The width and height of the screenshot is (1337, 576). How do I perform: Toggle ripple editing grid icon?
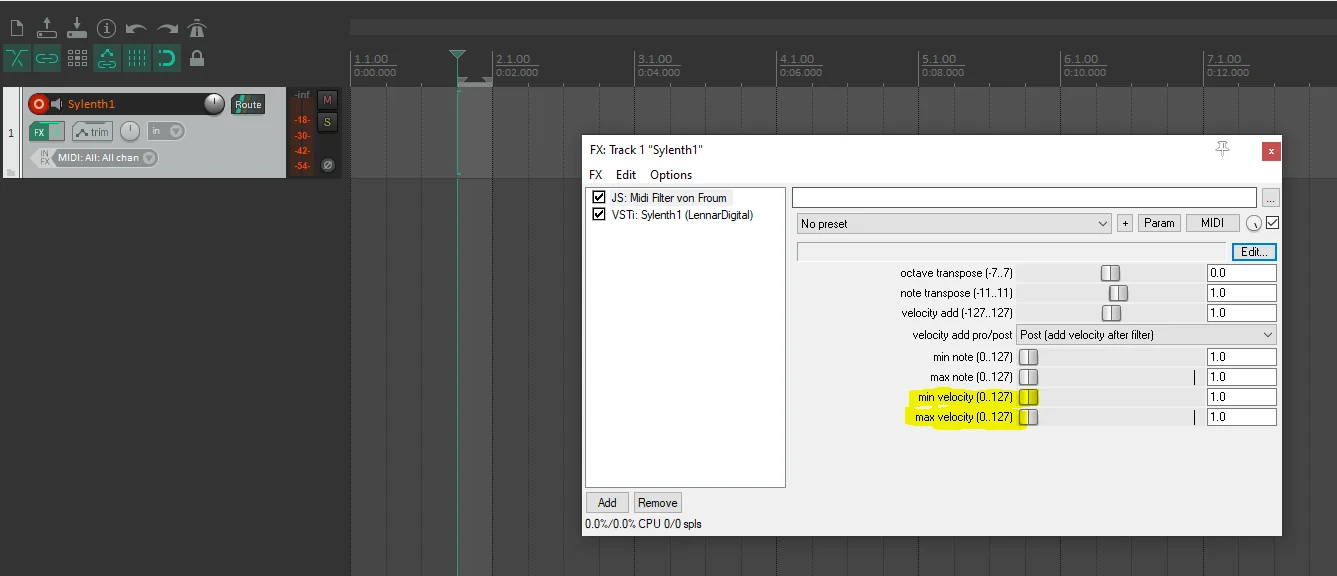[x=77, y=58]
